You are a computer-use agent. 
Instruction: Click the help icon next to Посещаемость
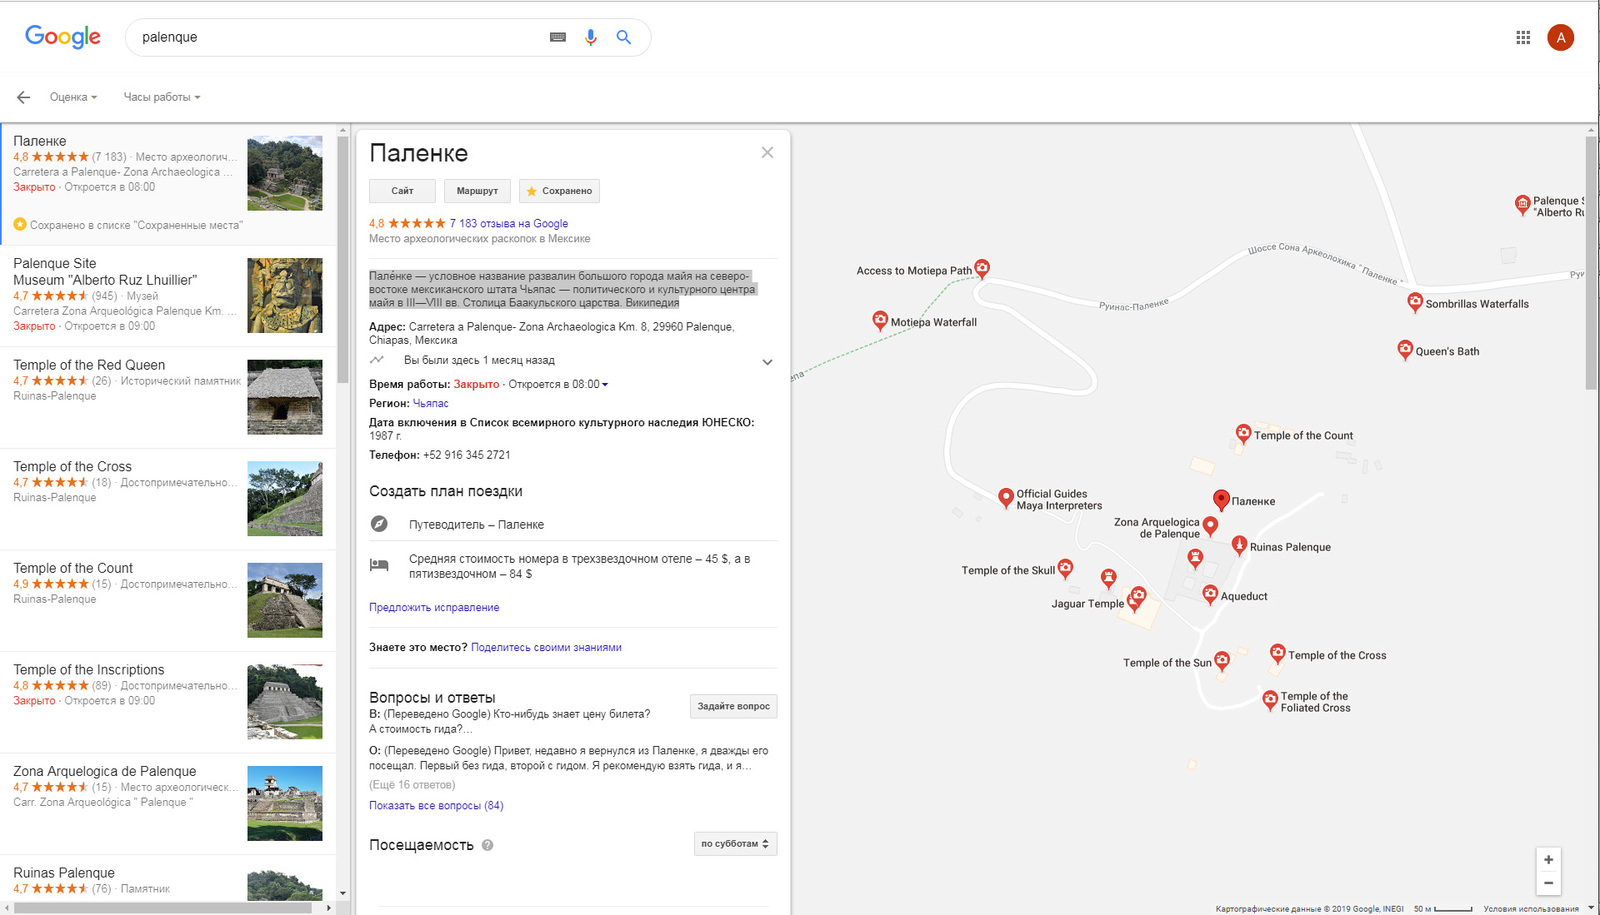(x=488, y=845)
